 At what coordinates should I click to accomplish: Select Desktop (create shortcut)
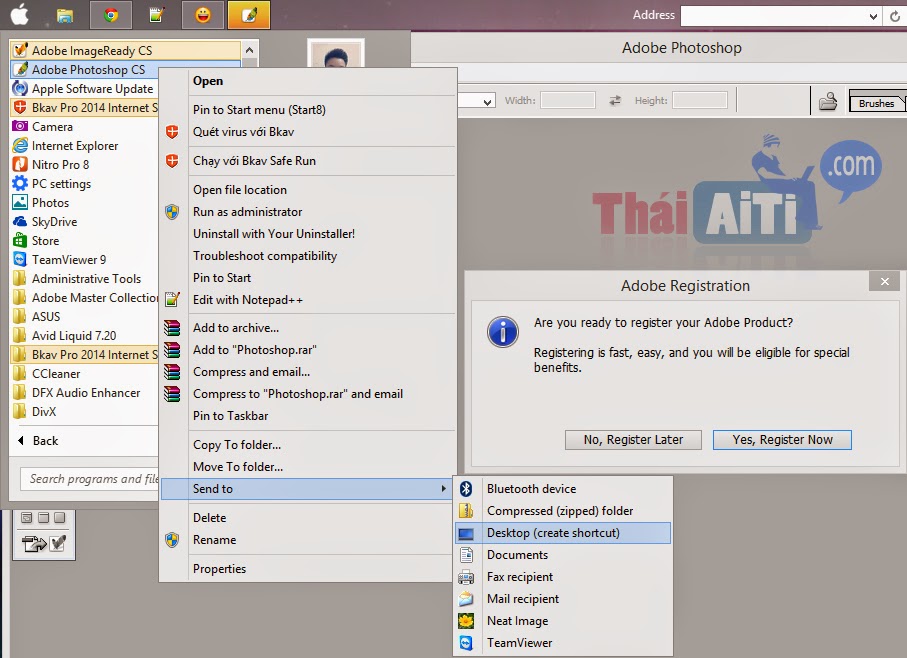tap(563, 533)
